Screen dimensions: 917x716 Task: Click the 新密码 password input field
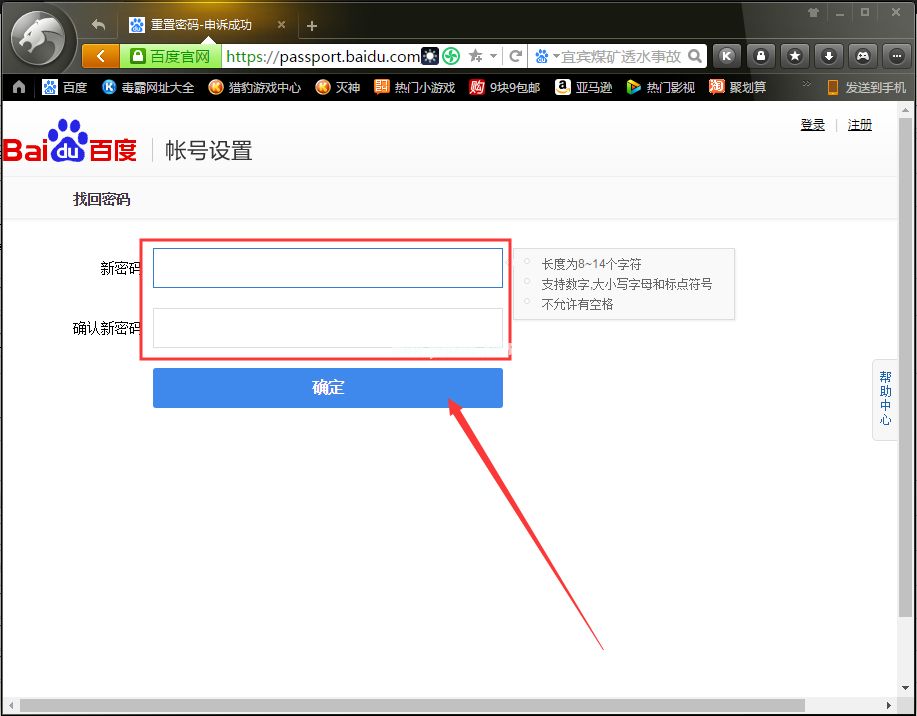(327, 267)
